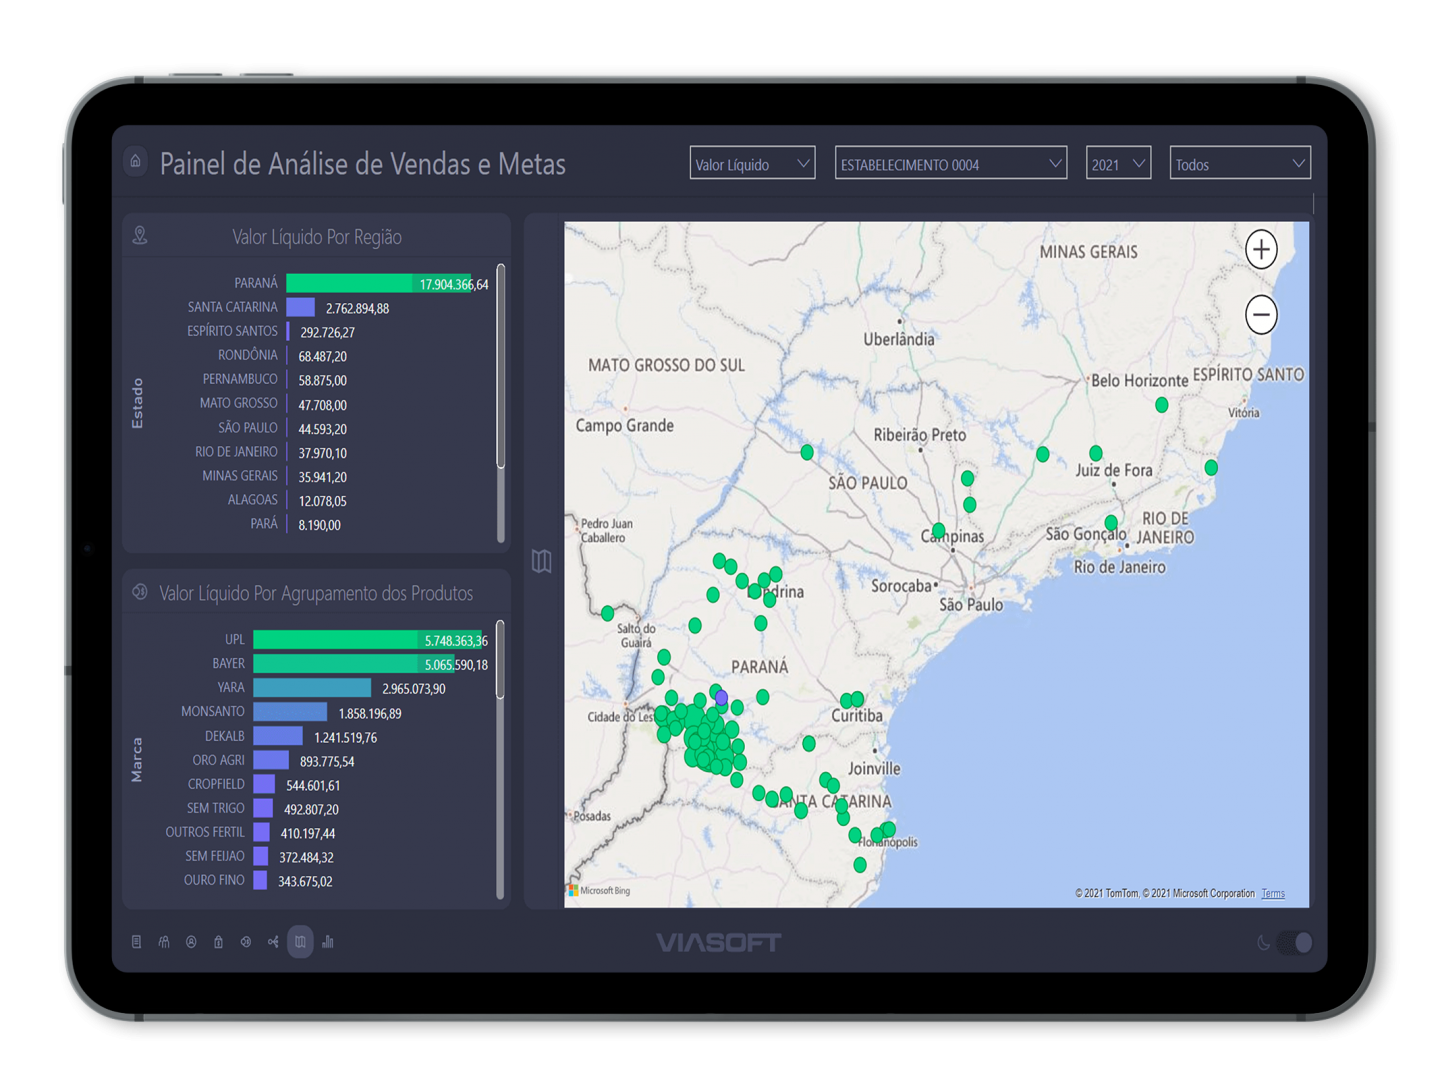Zoom in on the map with plus button
Screen dimensions: 1440x1073
1261,249
